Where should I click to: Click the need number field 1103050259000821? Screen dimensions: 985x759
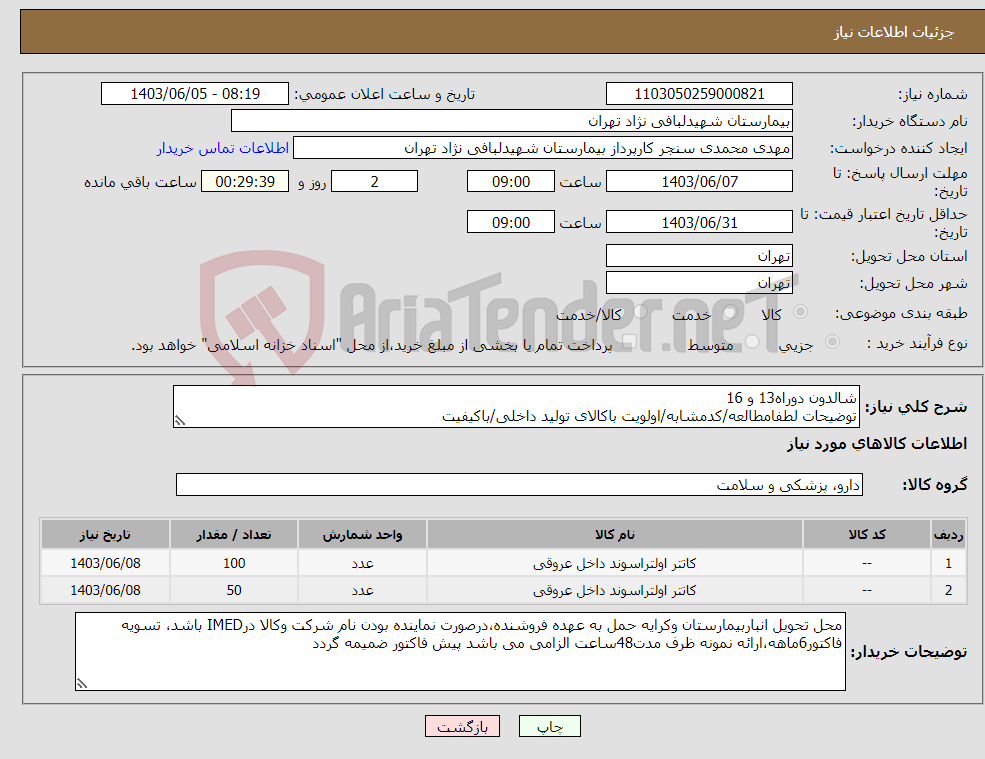point(699,94)
